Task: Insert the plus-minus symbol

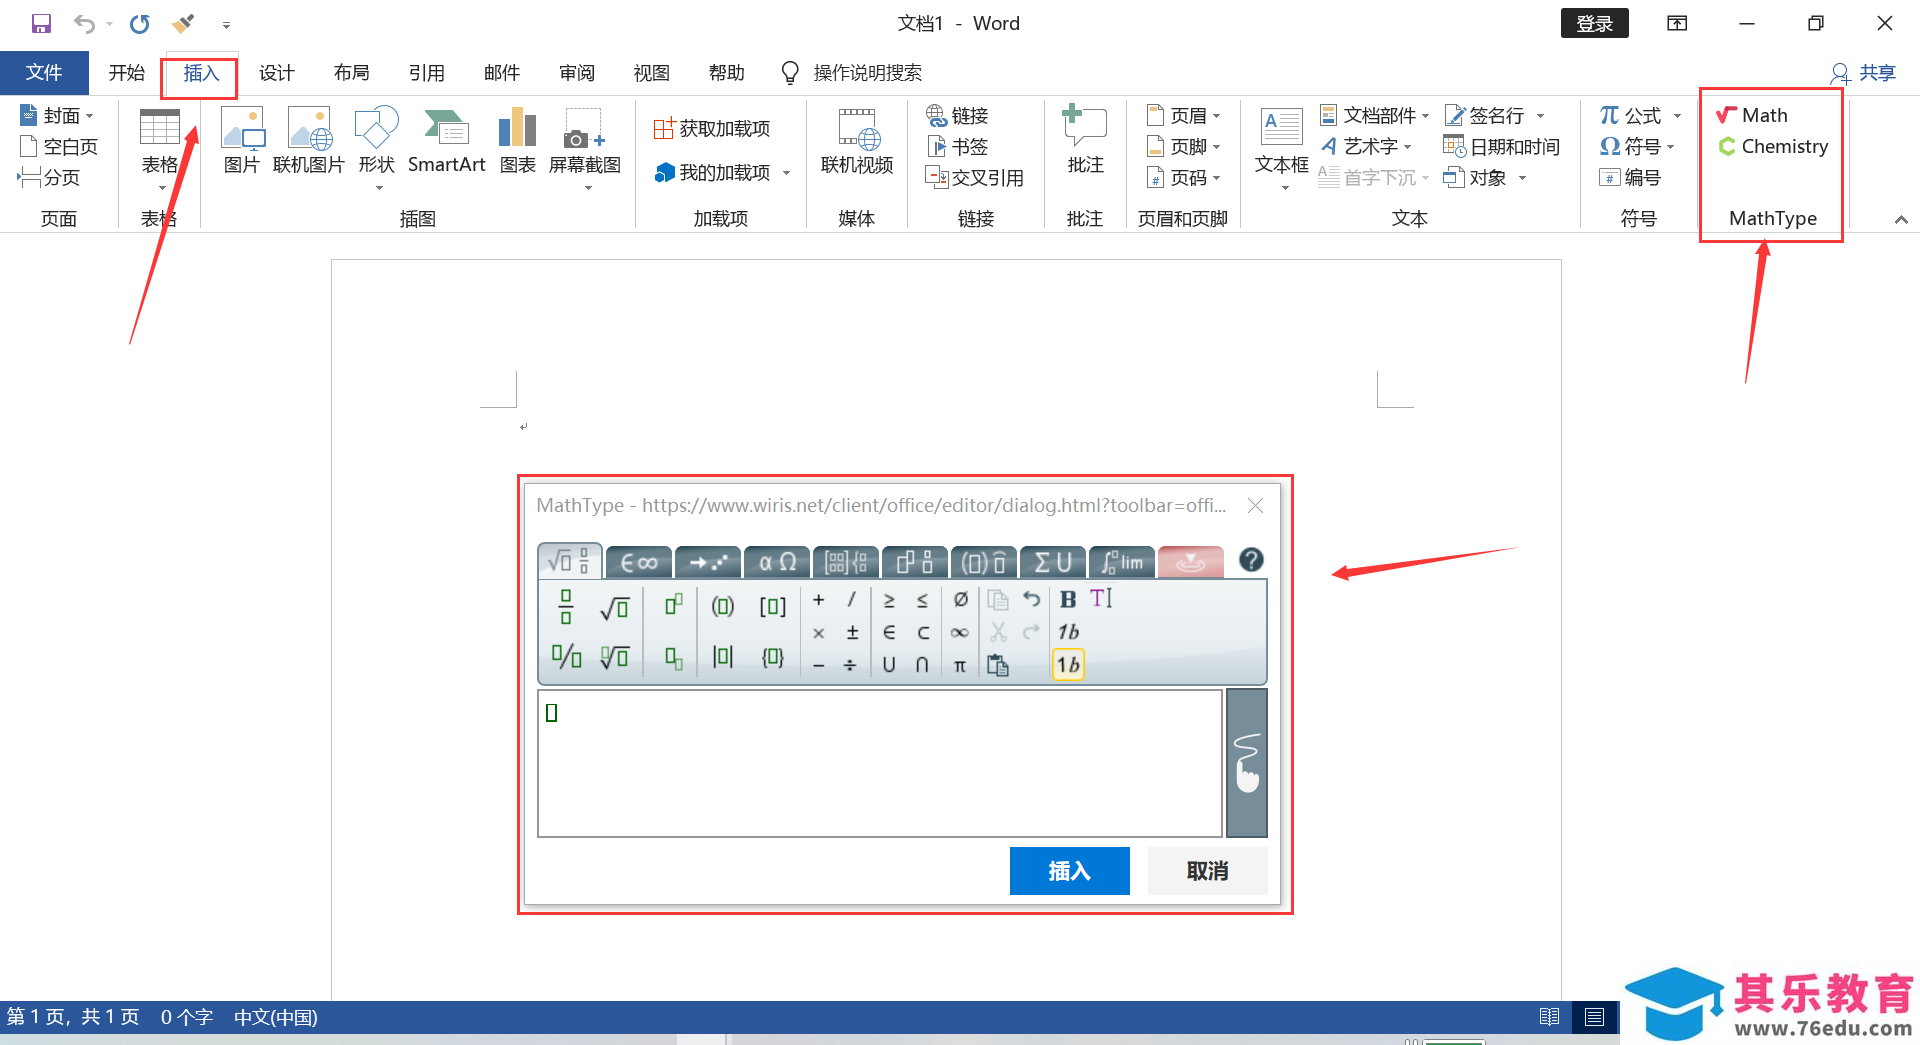Action: coord(852,632)
